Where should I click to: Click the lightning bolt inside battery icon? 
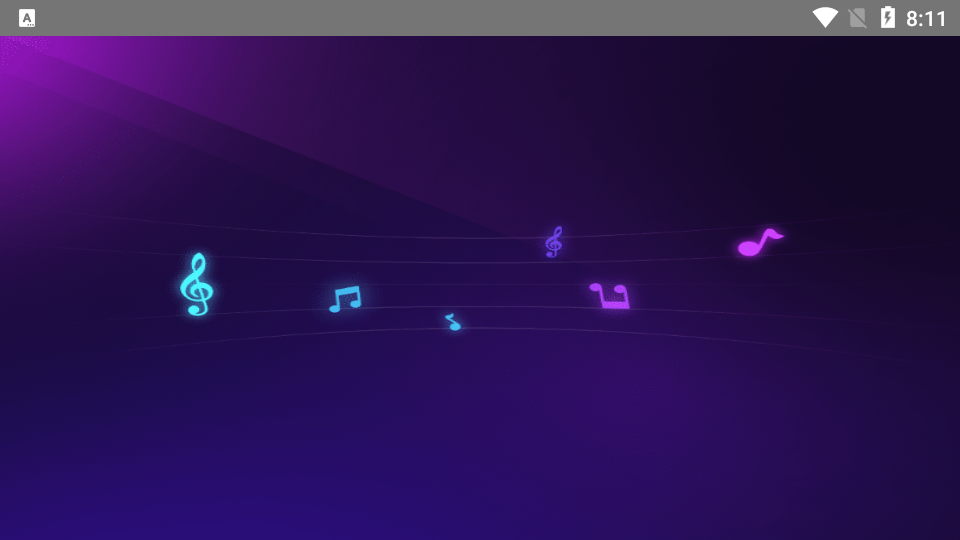click(887, 19)
